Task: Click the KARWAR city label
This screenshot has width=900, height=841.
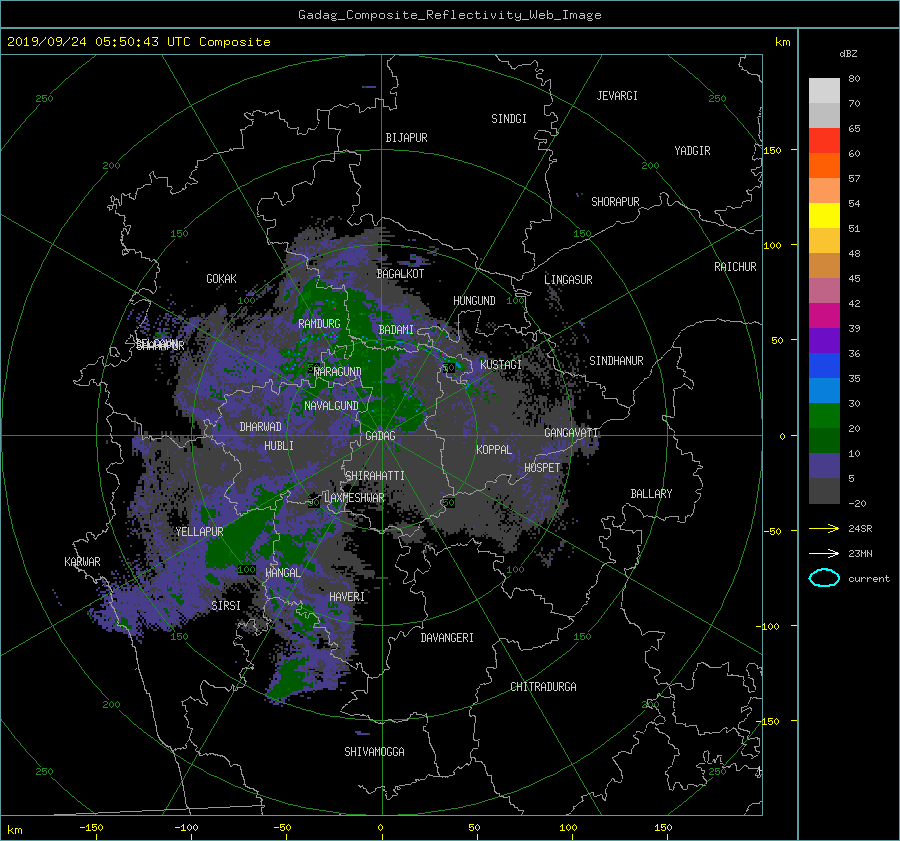Action: point(82,562)
